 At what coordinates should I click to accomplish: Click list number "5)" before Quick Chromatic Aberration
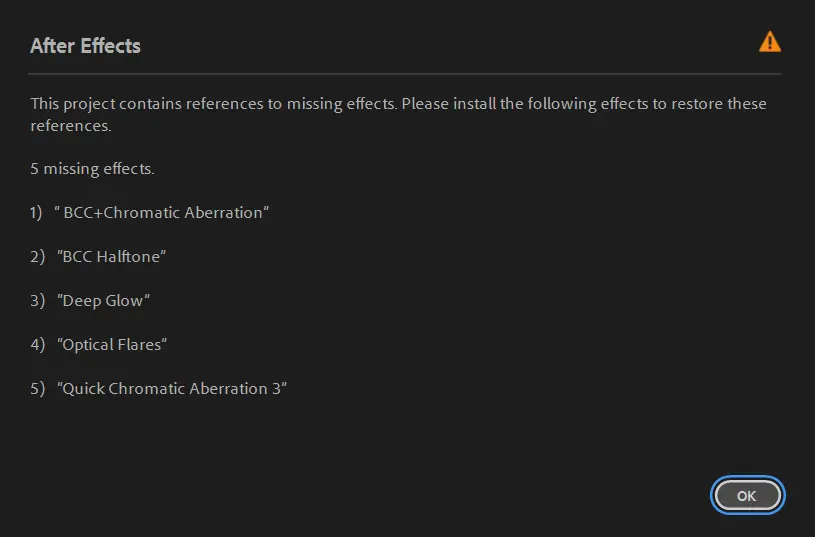pyautogui.click(x=37, y=389)
